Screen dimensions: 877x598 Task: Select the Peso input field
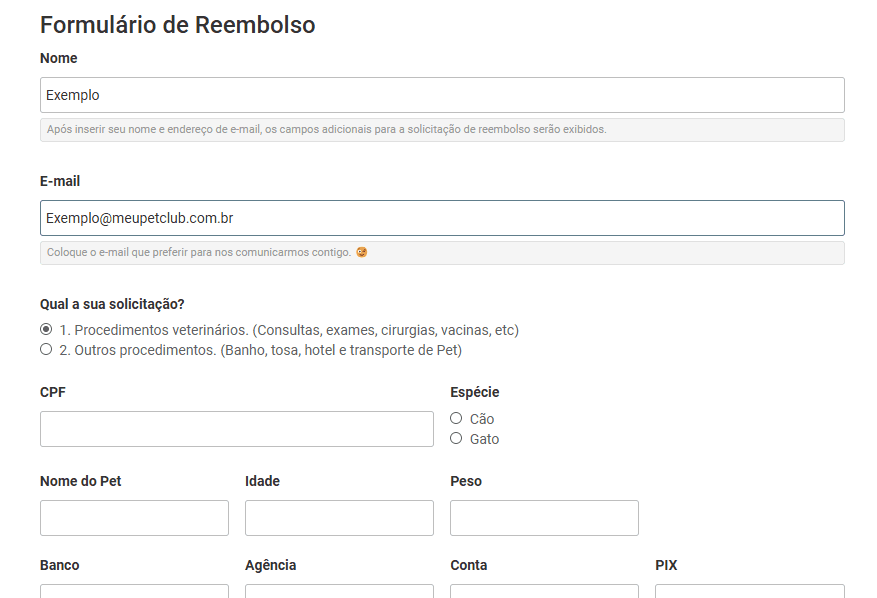pos(544,518)
